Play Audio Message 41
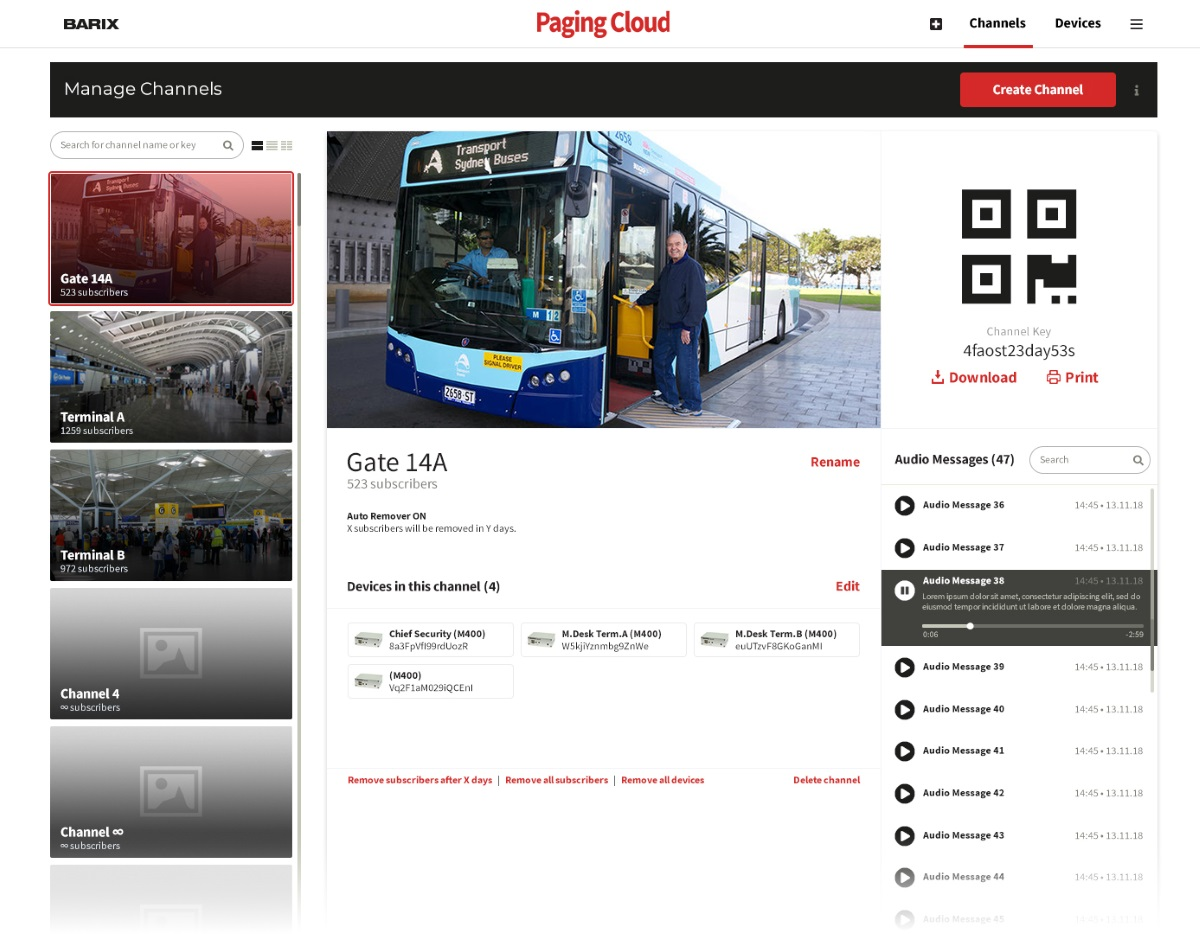This screenshot has height=934, width=1200. click(x=904, y=751)
